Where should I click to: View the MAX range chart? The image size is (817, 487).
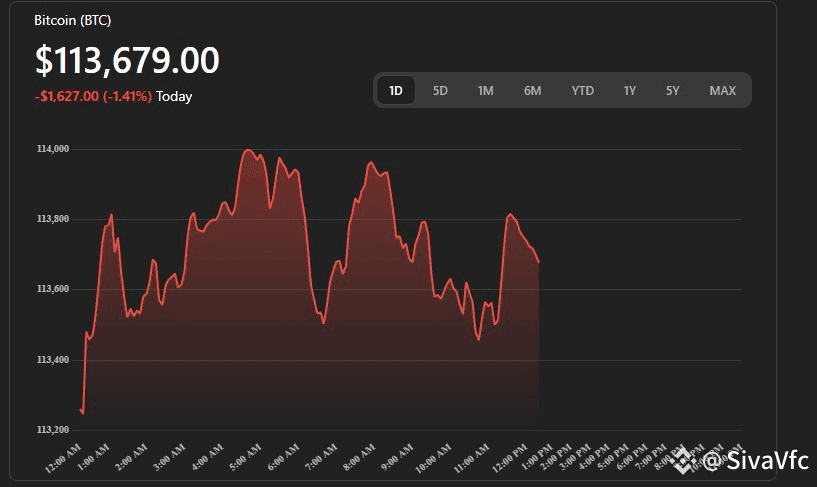pos(723,91)
